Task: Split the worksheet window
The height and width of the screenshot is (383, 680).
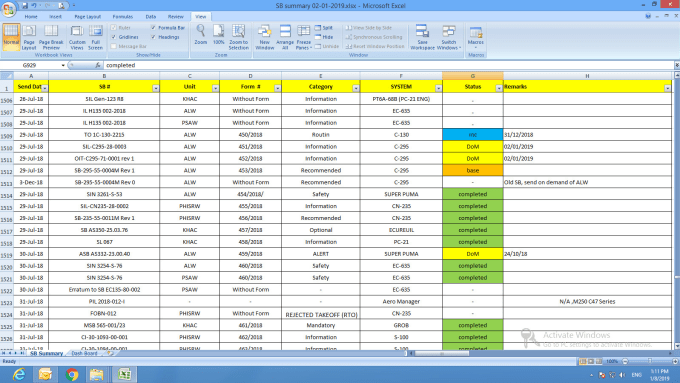Action: click(x=324, y=28)
